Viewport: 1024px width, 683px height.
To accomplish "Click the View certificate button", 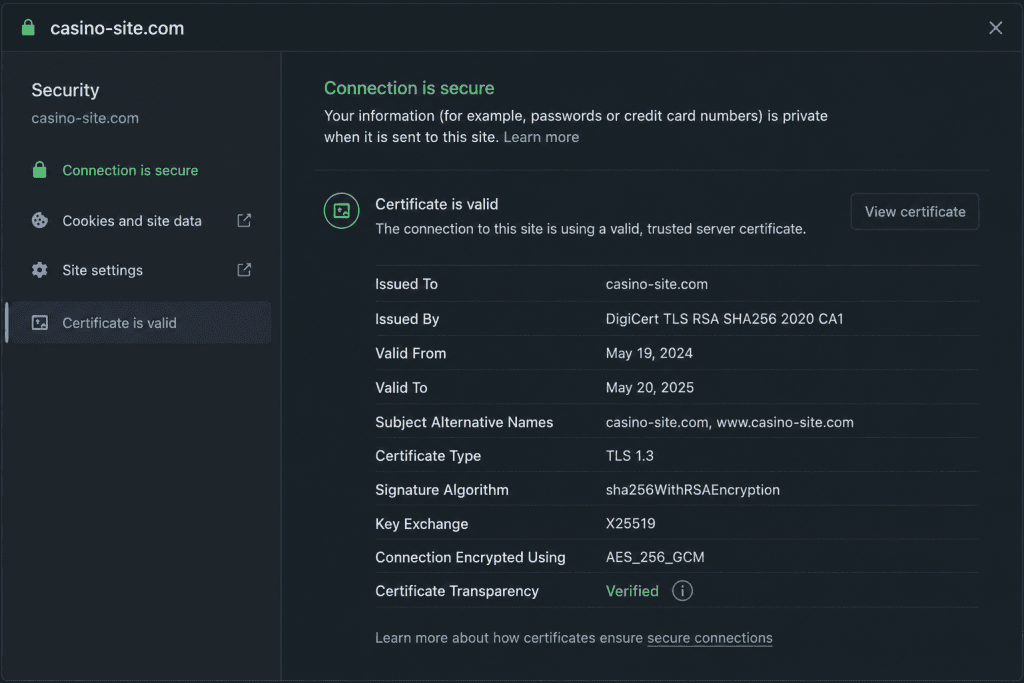I will coord(914,212).
